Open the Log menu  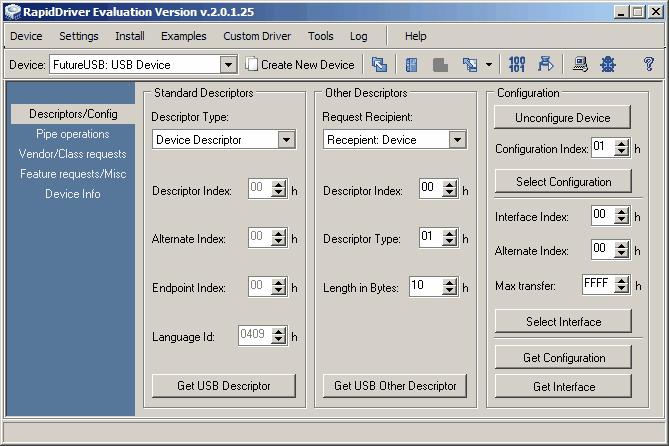pyautogui.click(x=358, y=36)
